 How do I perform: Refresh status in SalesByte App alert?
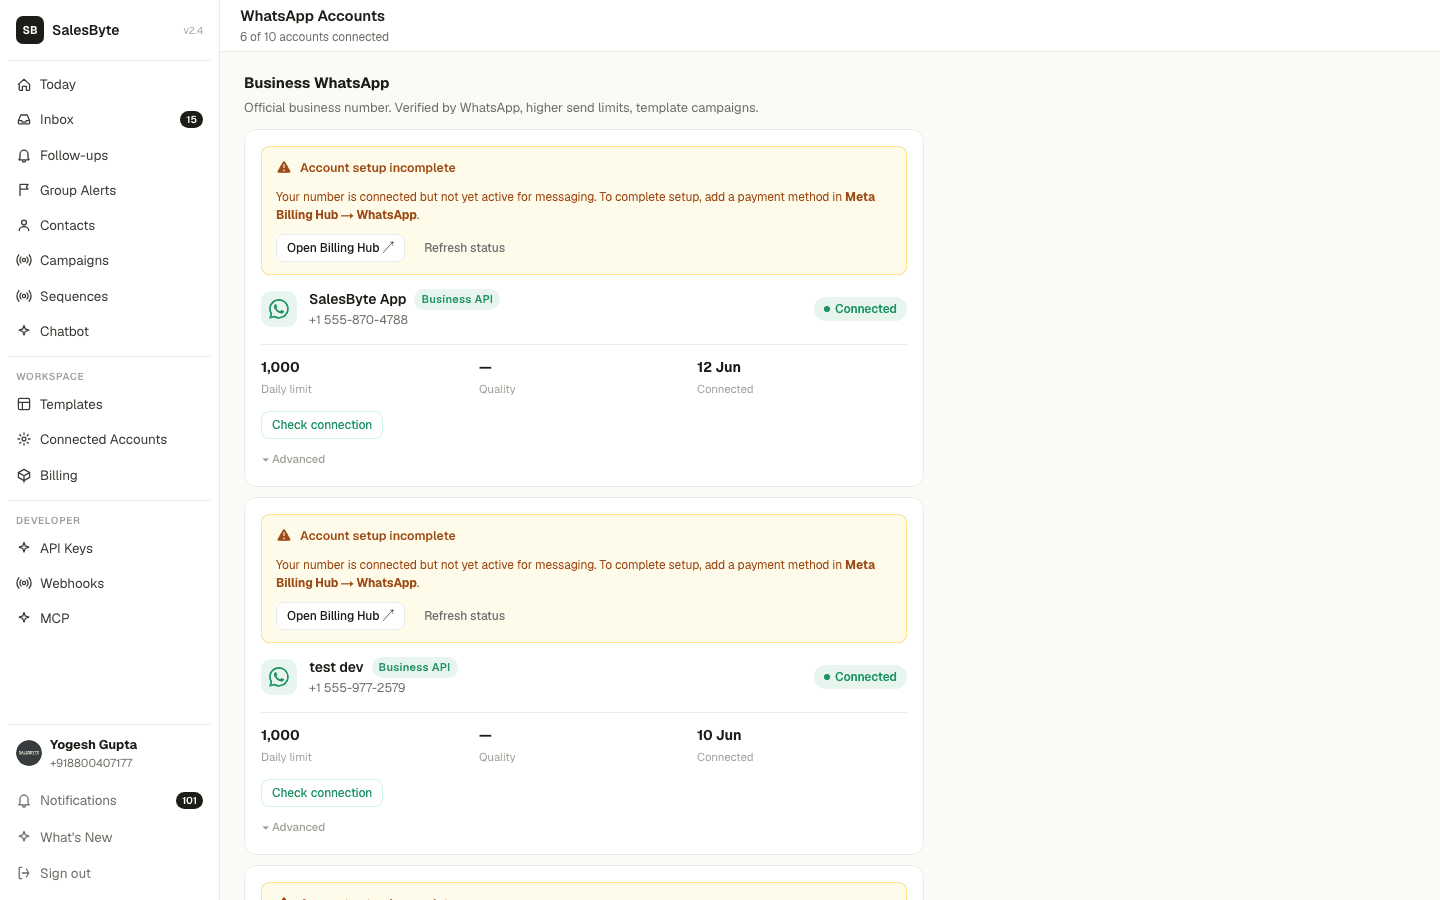pyautogui.click(x=464, y=248)
